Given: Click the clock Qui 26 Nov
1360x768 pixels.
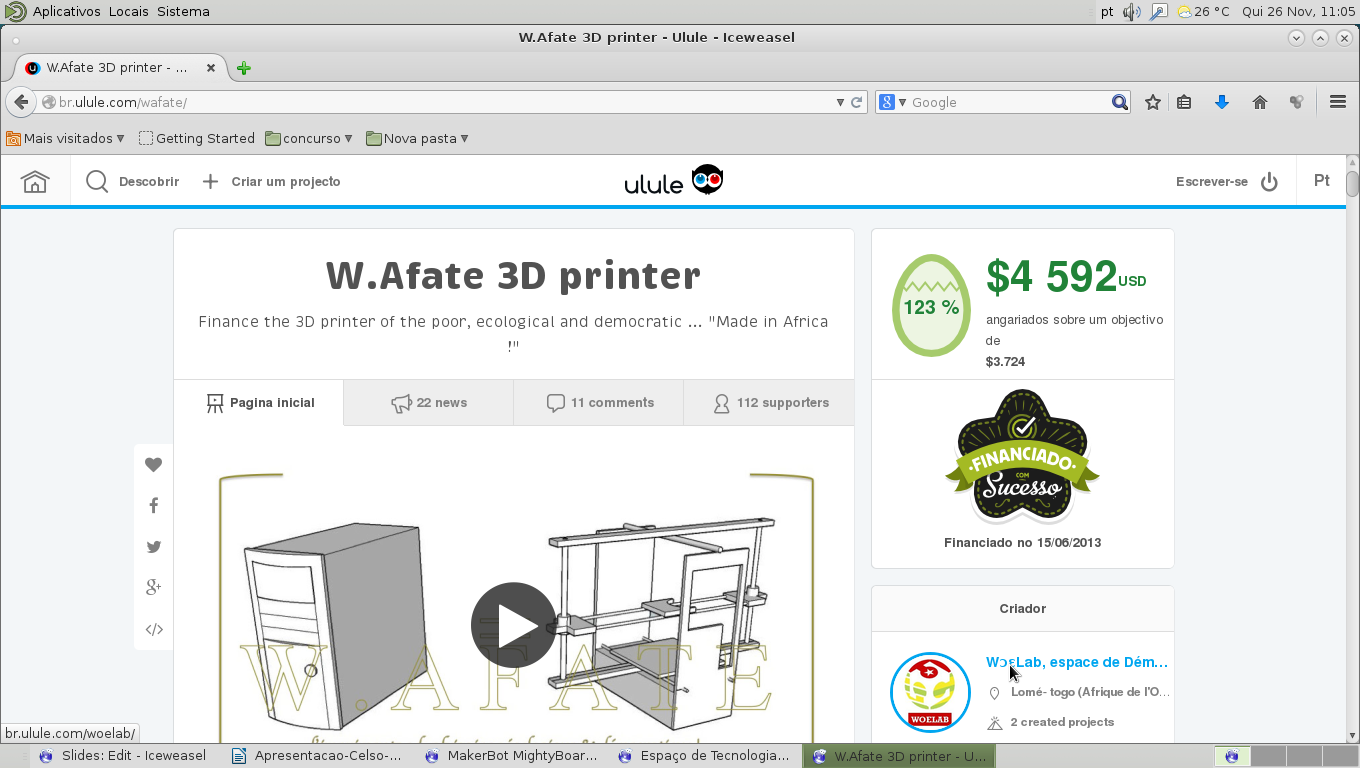Looking at the screenshot, I should (x=1297, y=11).
